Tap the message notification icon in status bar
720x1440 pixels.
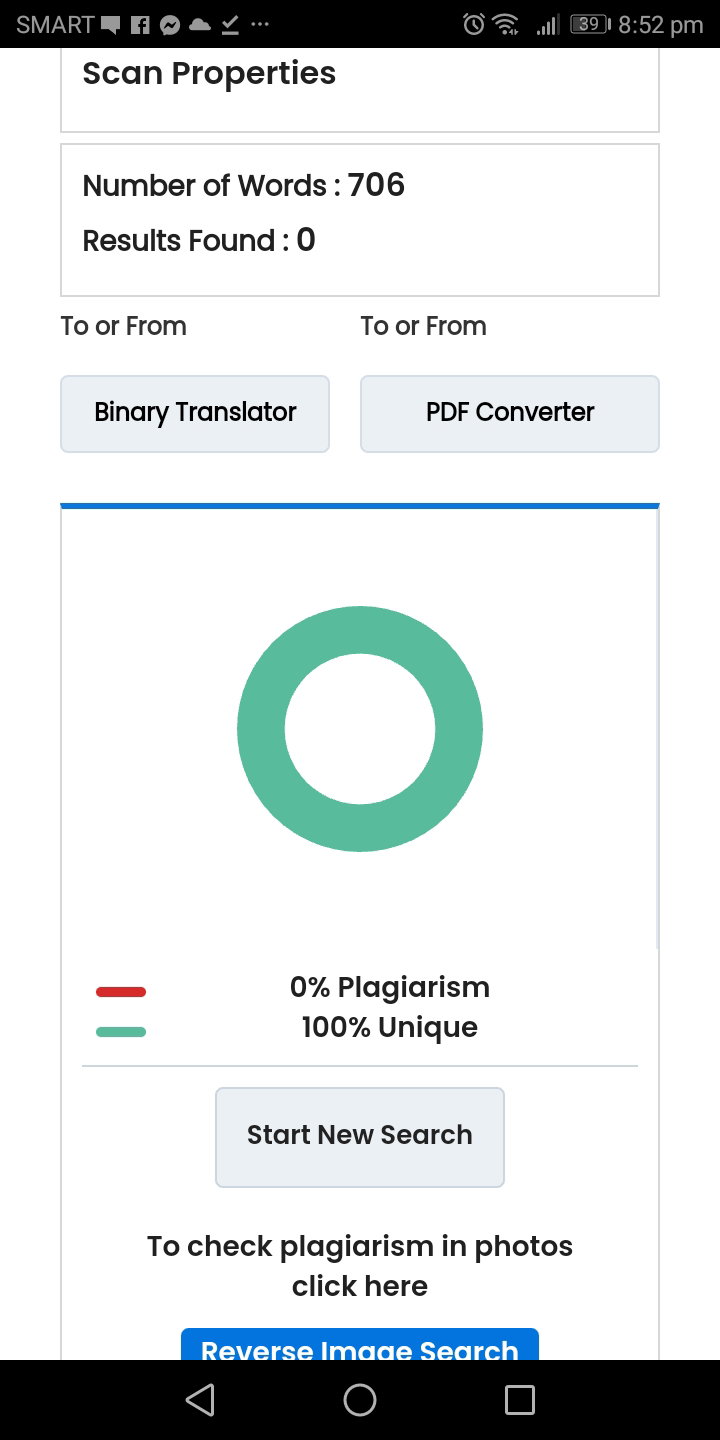pyautogui.click(x=111, y=26)
